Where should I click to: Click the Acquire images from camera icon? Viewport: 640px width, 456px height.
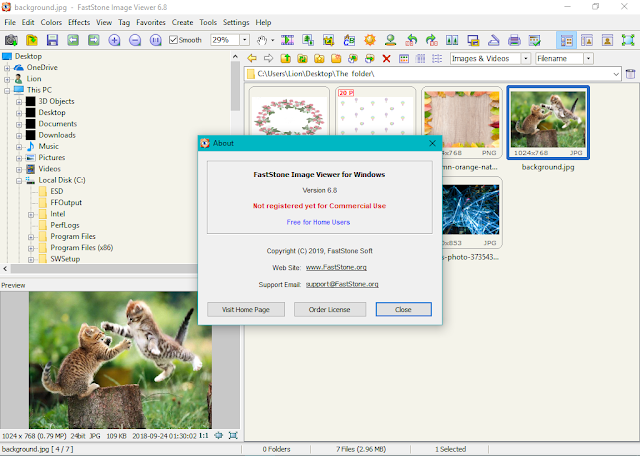tap(11, 40)
